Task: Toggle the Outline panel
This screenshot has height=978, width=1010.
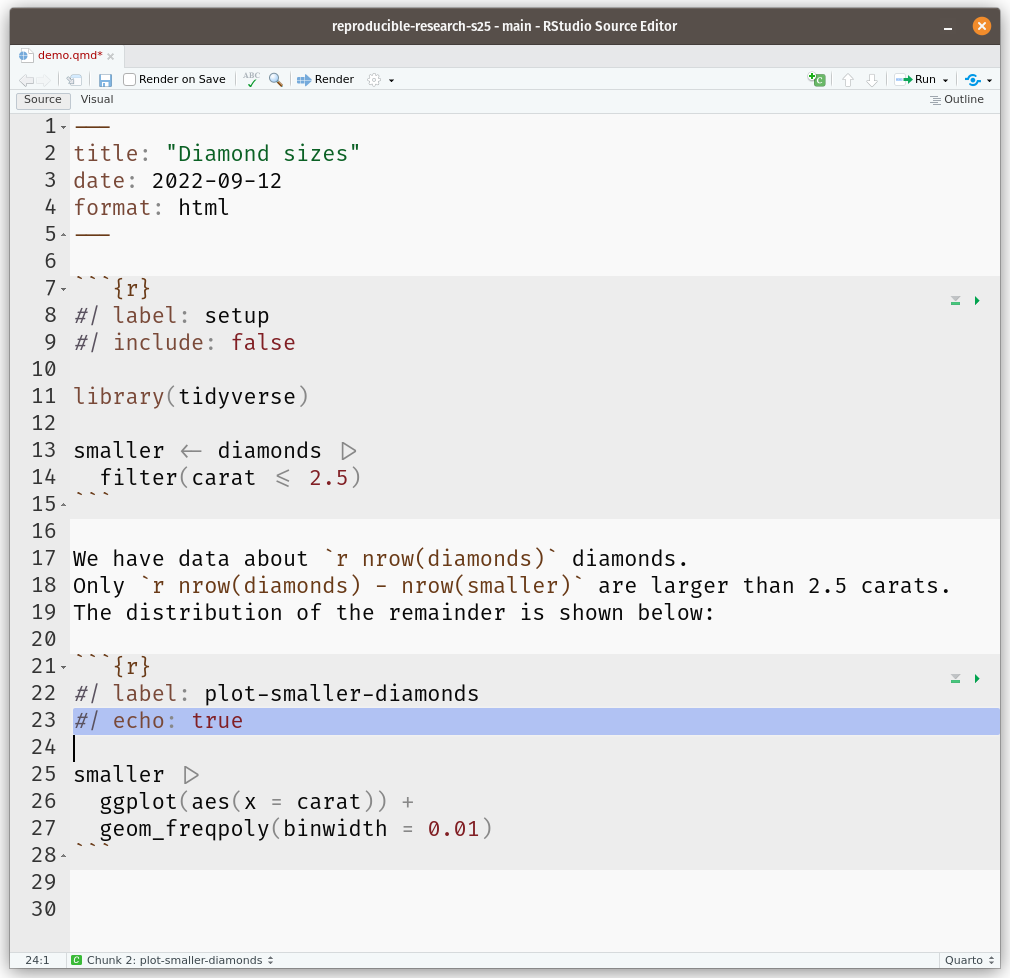Action: click(x=957, y=100)
